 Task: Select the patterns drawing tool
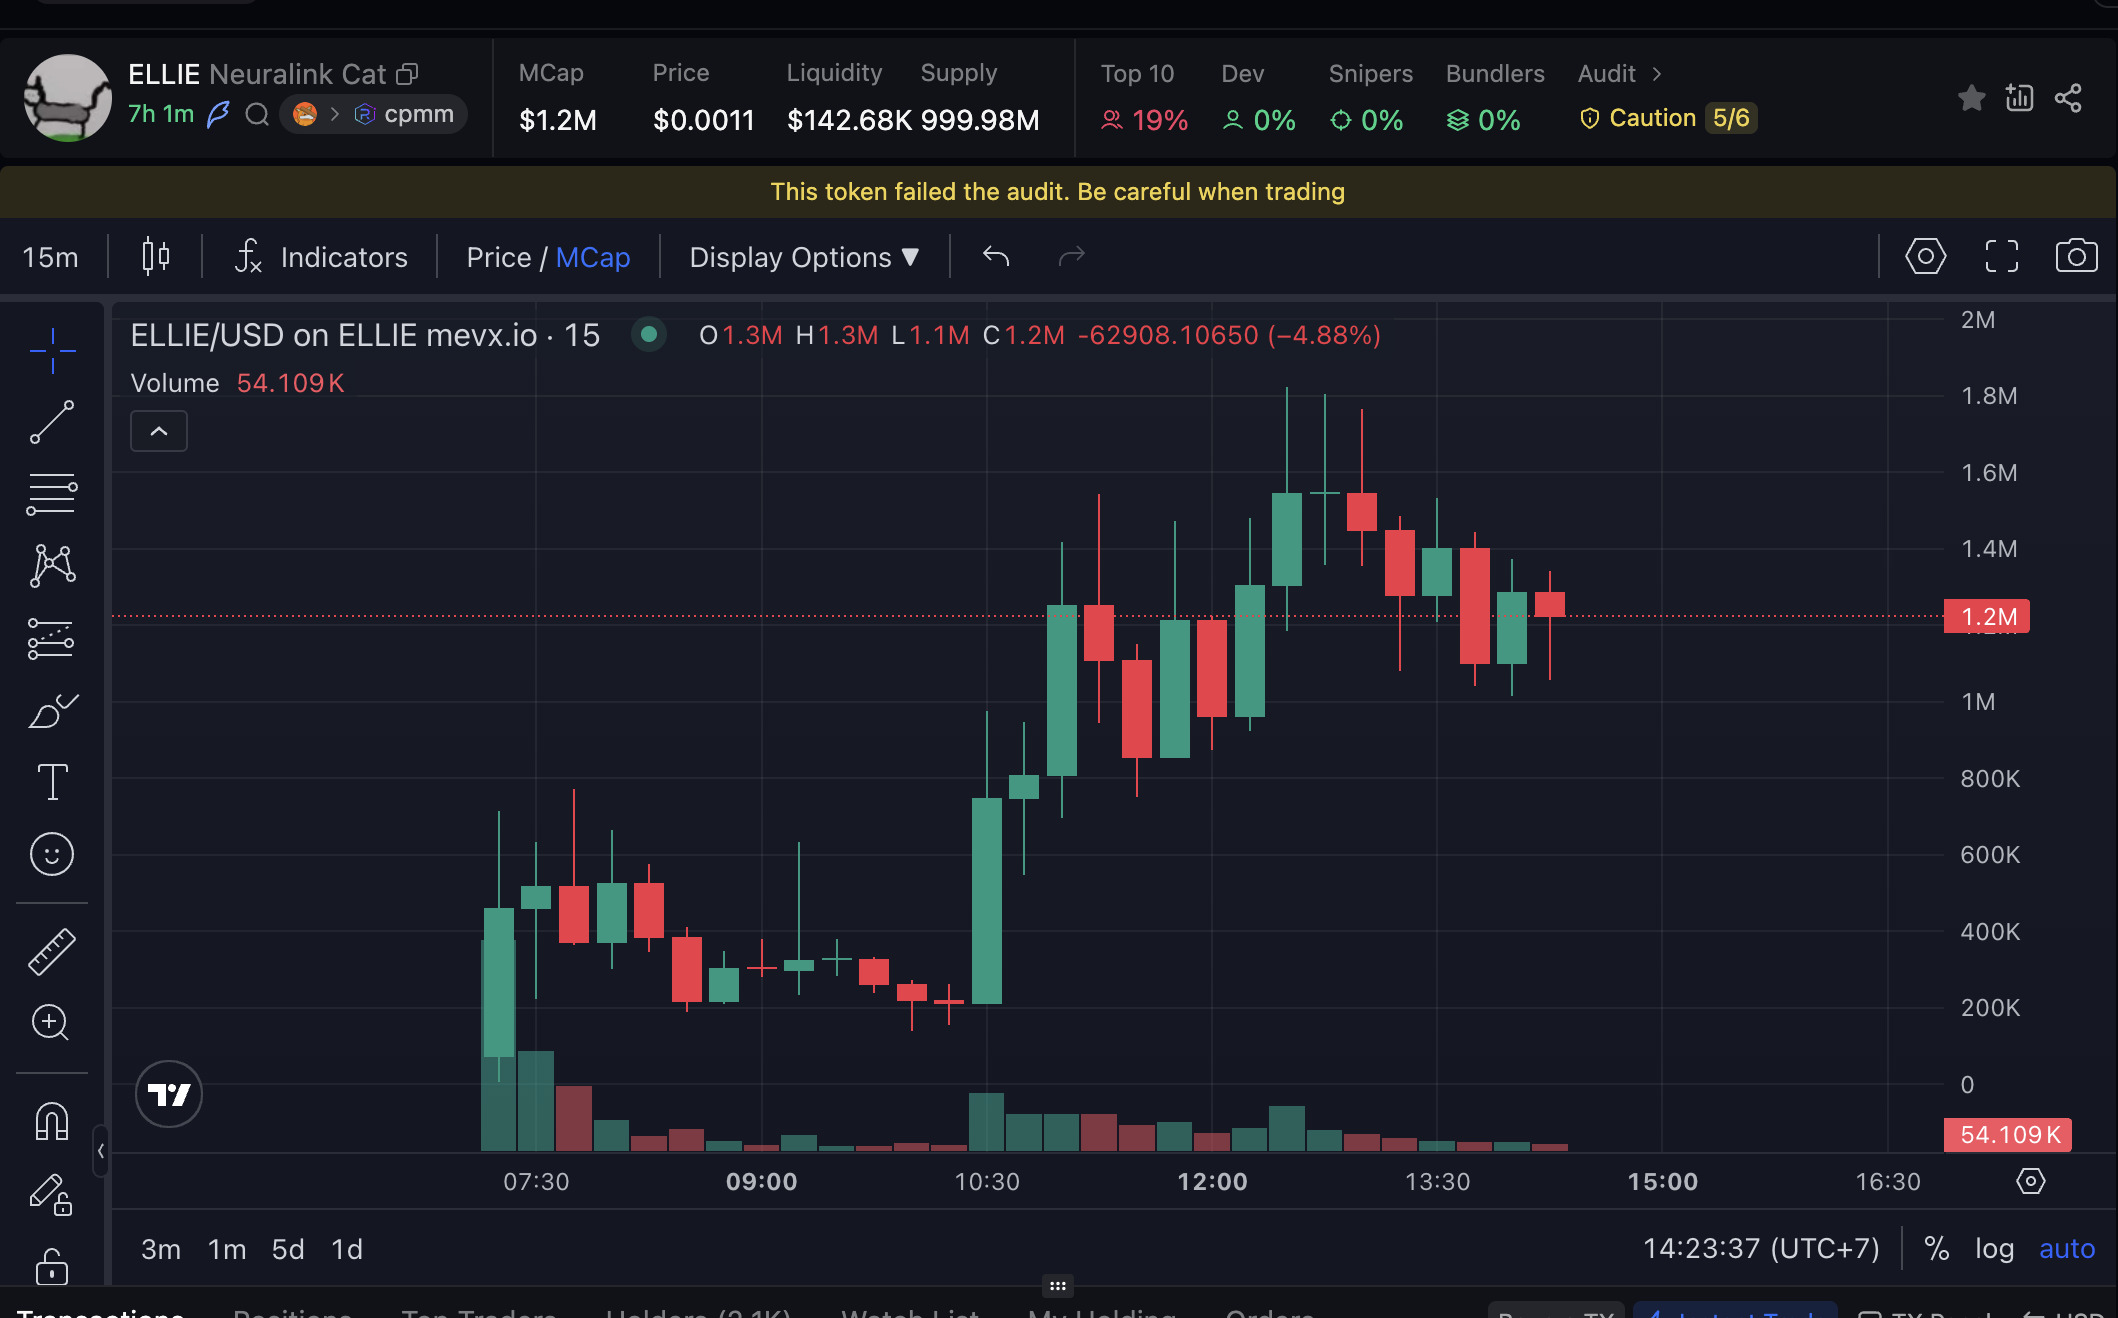52,566
